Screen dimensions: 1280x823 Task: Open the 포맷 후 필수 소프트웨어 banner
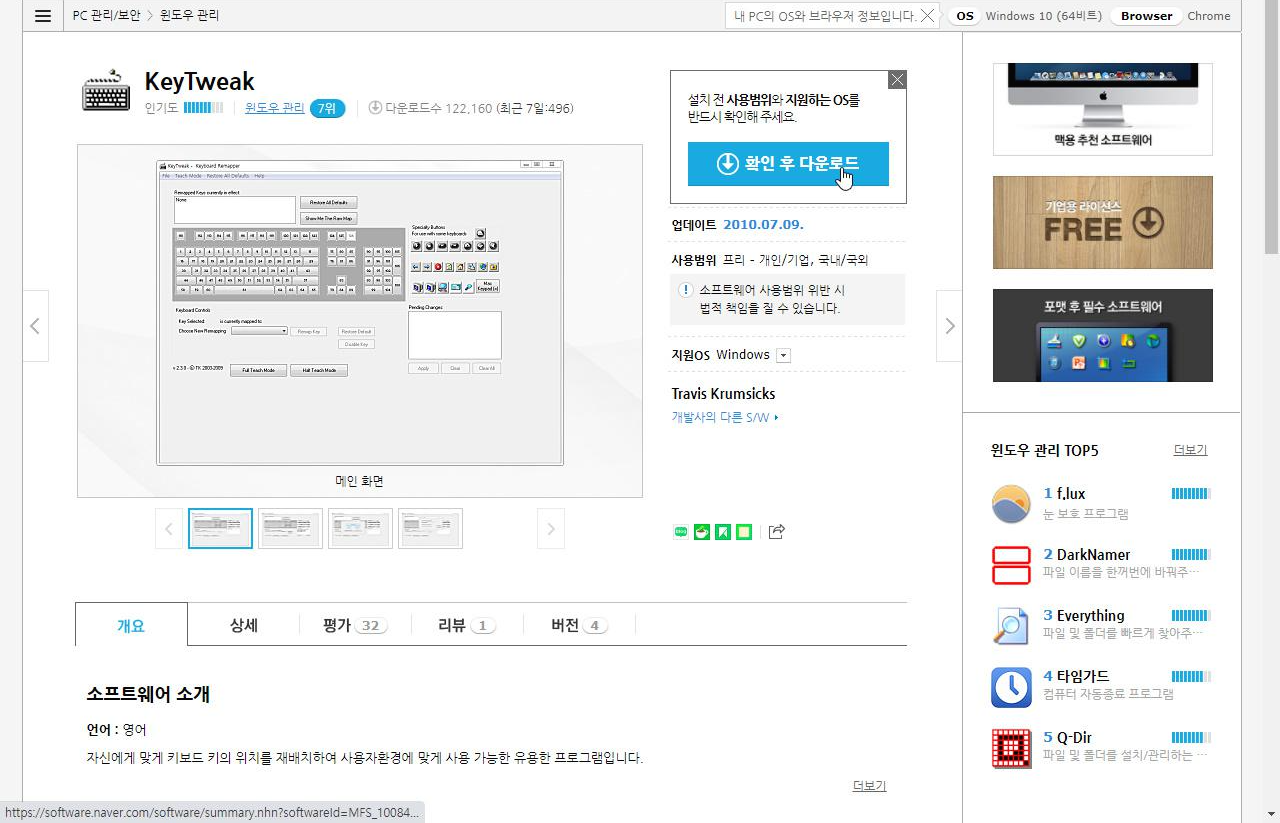1103,335
